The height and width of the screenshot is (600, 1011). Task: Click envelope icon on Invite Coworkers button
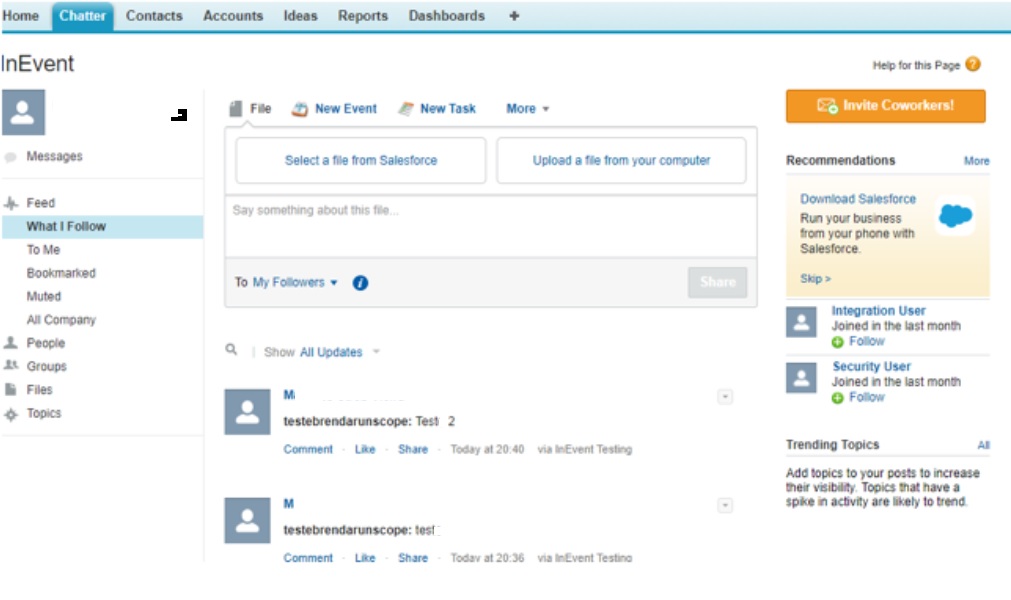click(827, 106)
